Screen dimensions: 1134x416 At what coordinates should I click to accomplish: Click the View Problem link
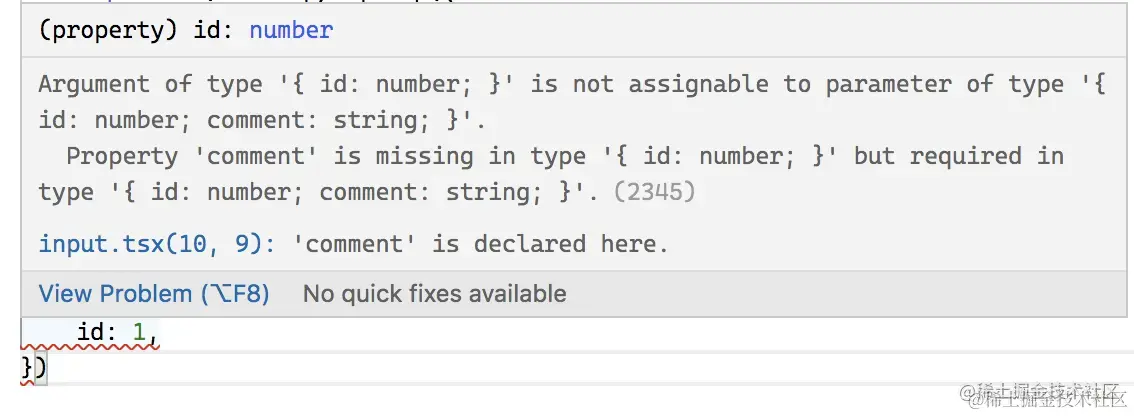pyautogui.click(x=115, y=294)
